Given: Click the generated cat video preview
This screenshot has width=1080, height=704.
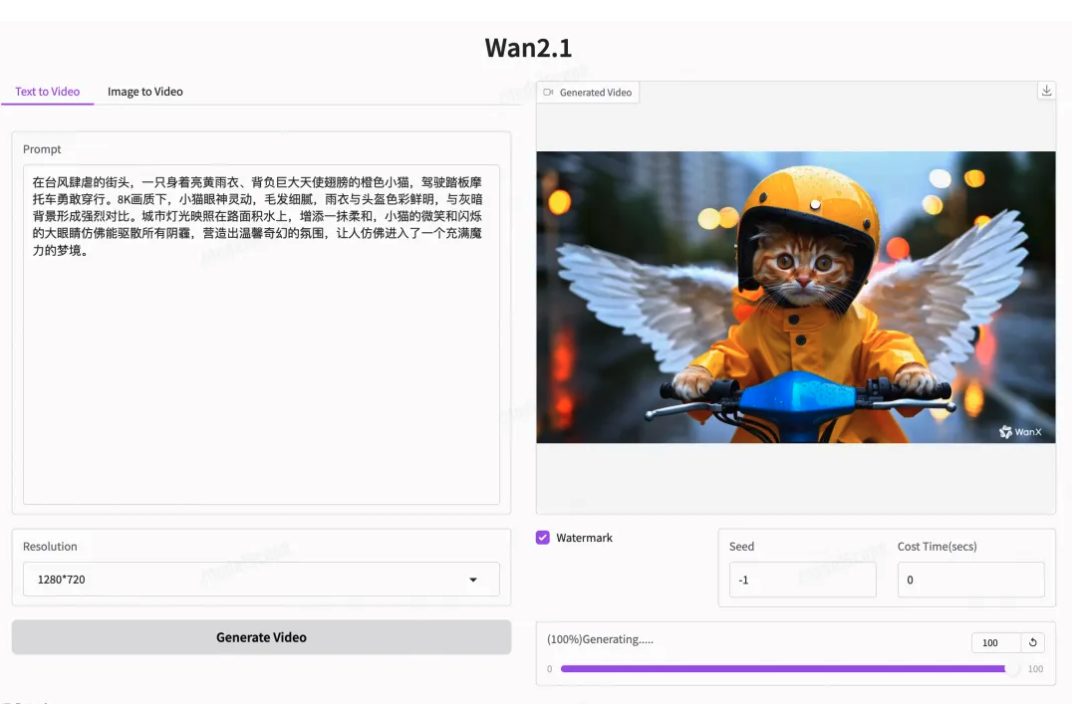Looking at the screenshot, I should click(796, 297).
